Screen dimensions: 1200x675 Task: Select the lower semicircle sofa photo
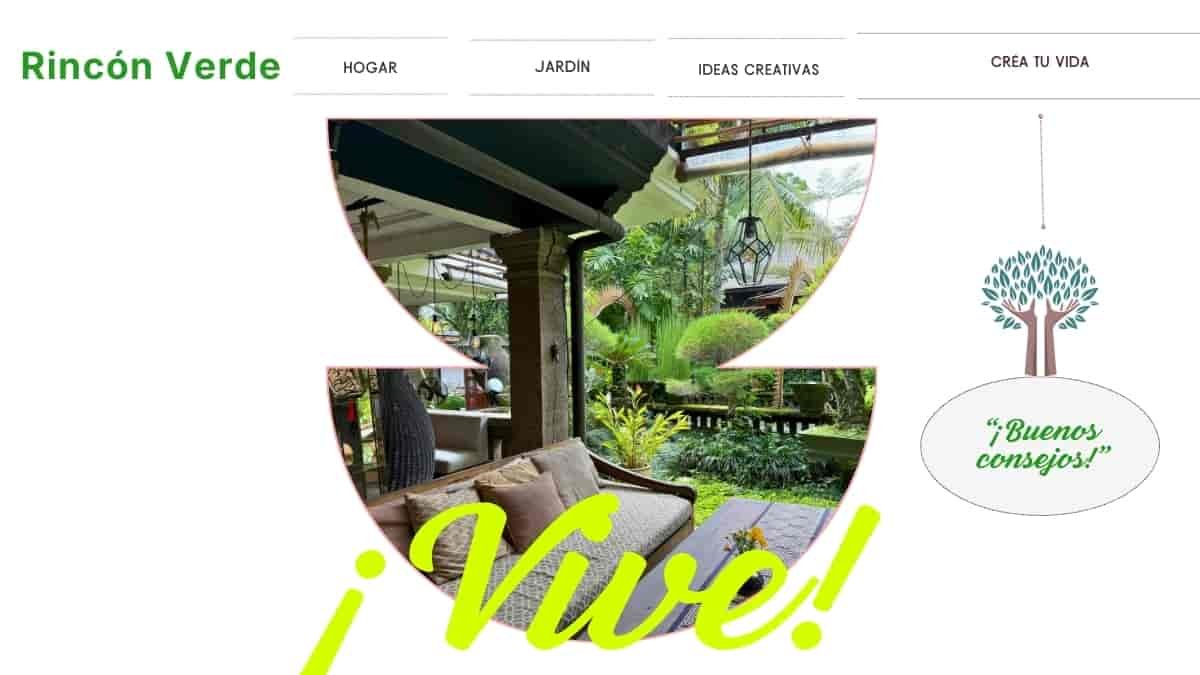click(602, 500)
